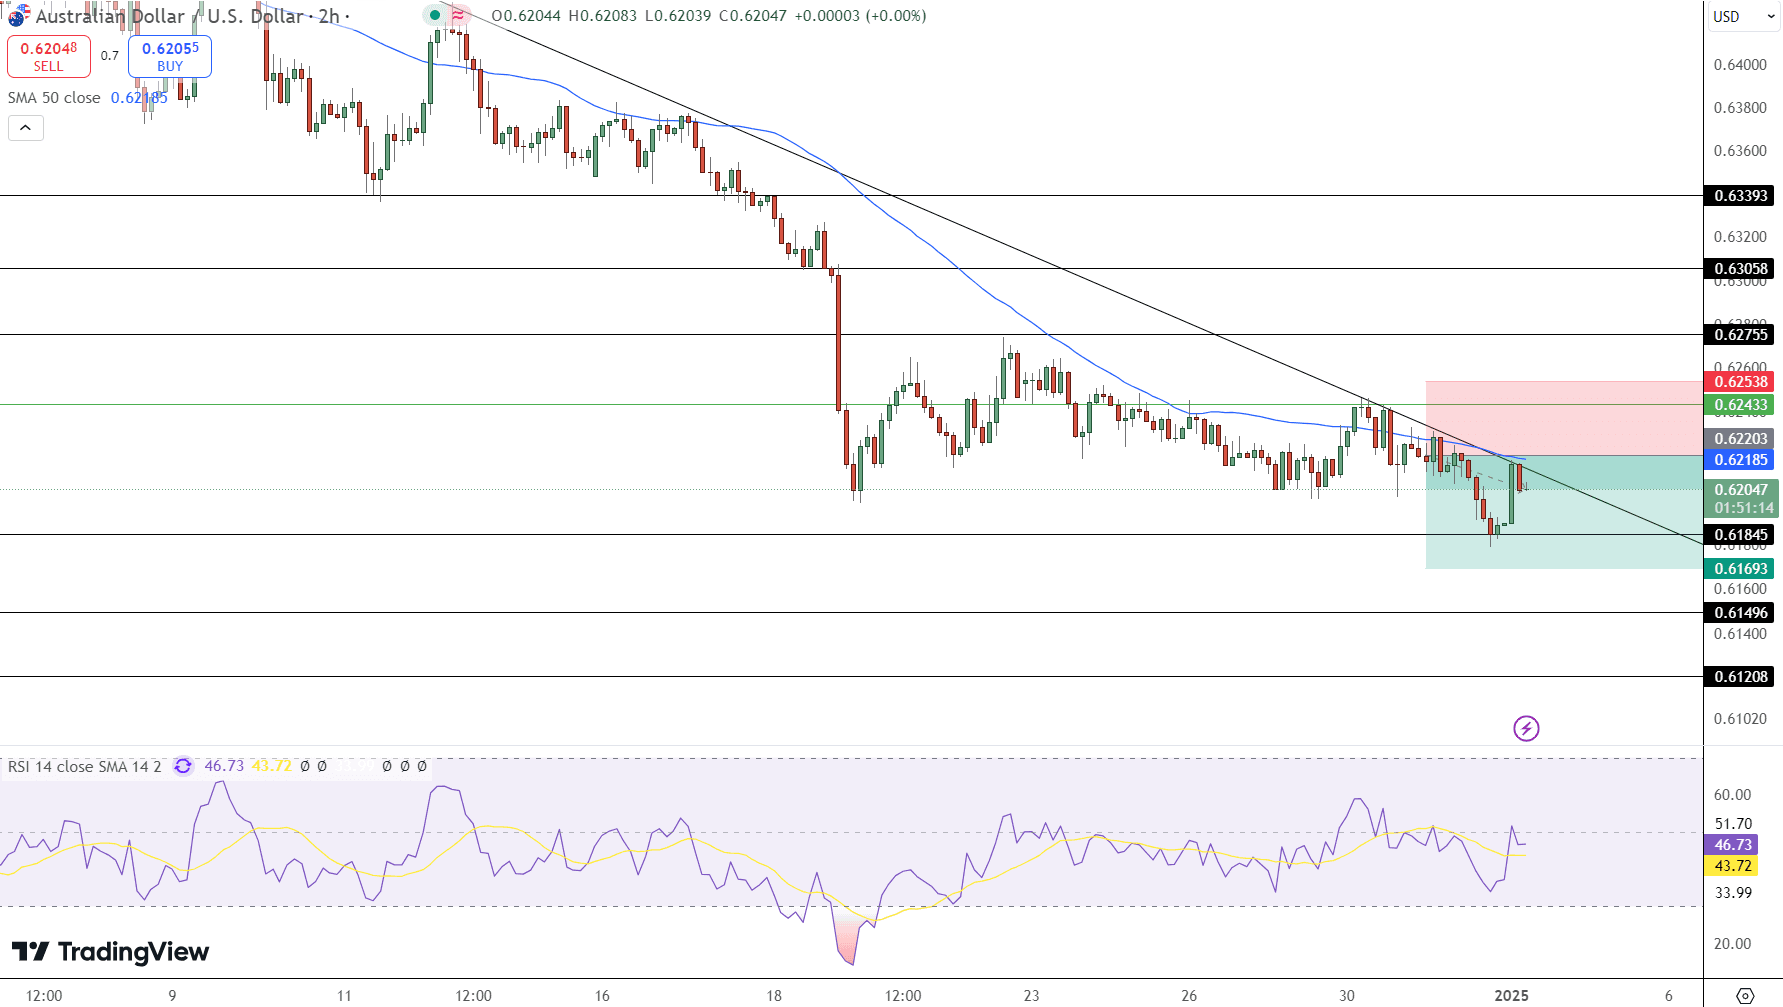Click the 0.62755 horizontal line price label
The height and width of the screenshot is (1007, 1783).
(x=1741, y=335)
